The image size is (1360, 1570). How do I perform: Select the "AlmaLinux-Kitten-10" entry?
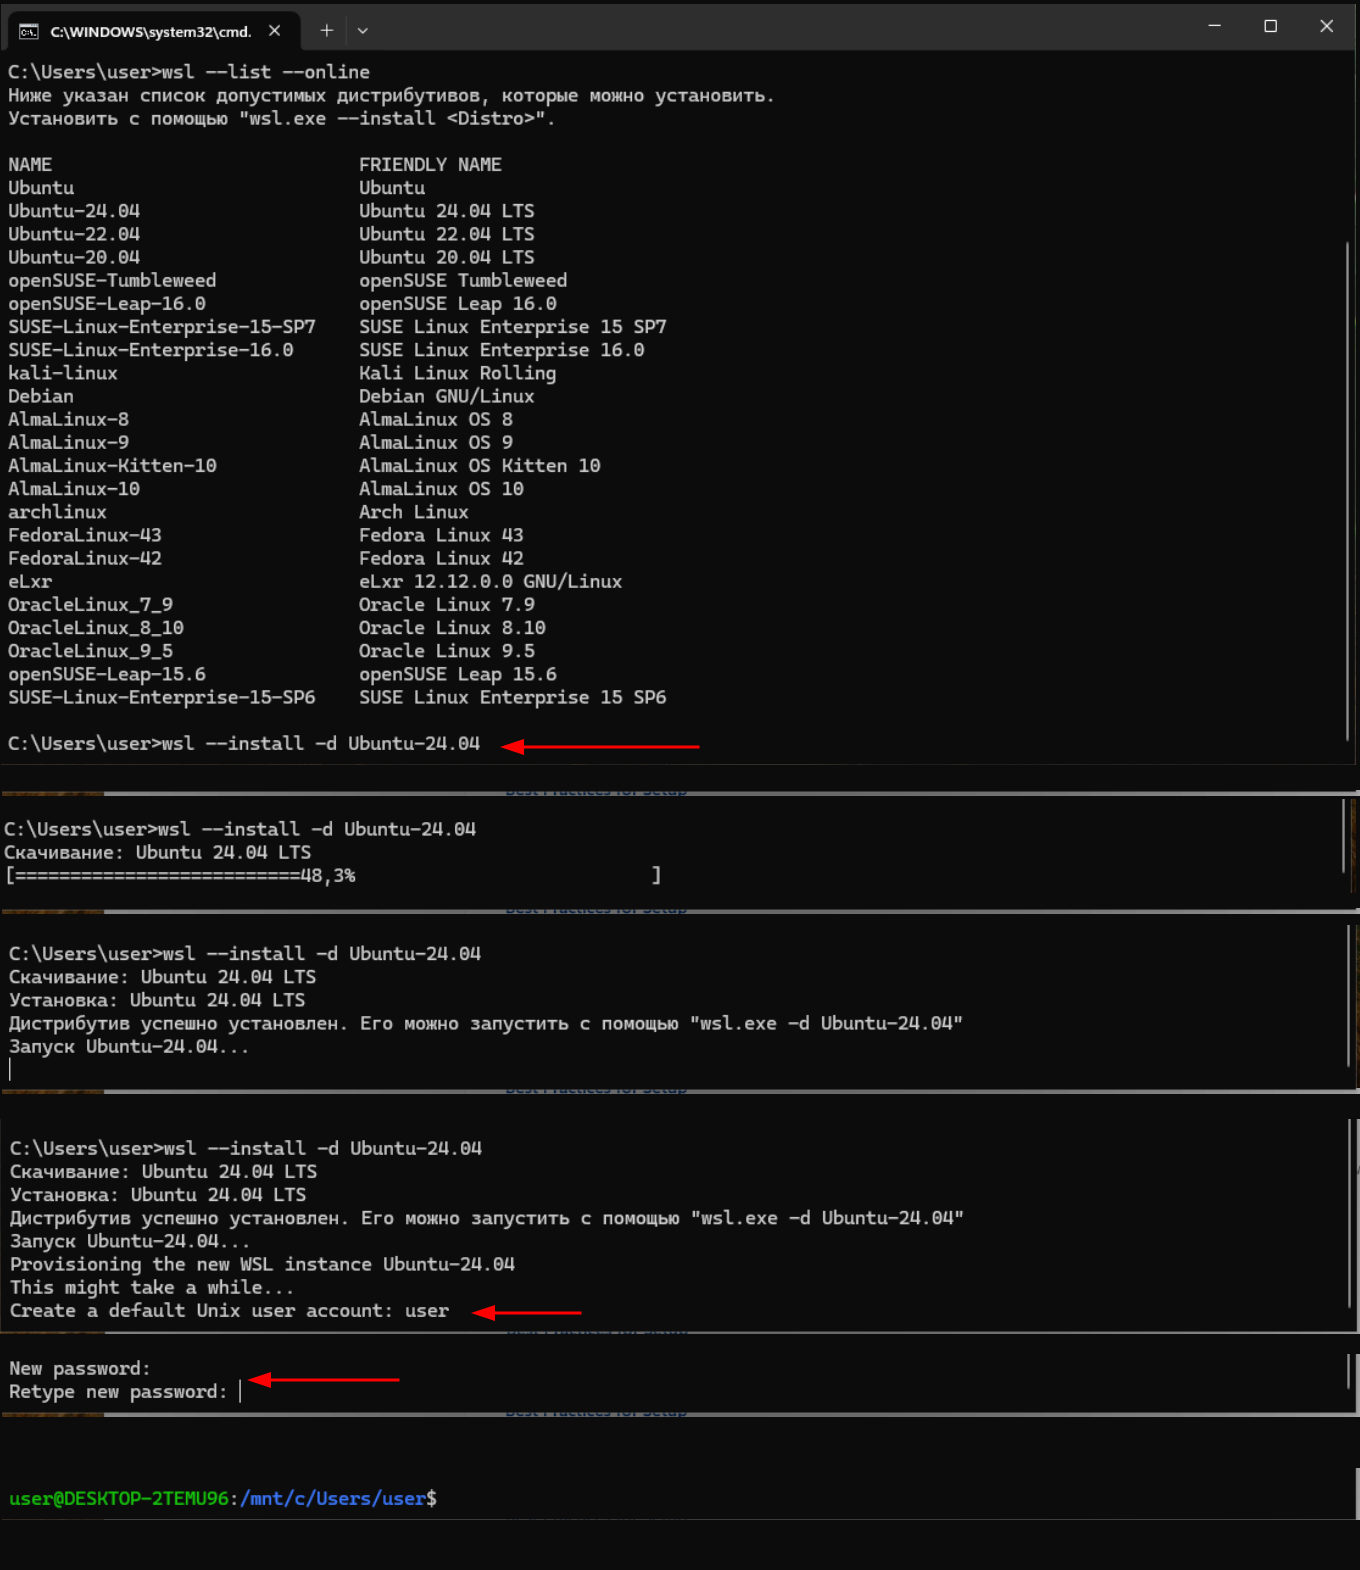pos(112,465)
